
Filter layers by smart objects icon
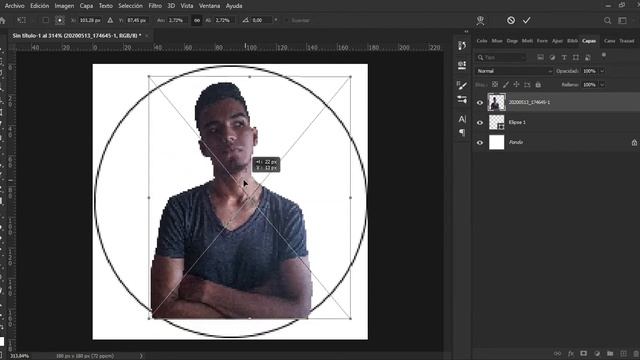click(x=588, y=58)
